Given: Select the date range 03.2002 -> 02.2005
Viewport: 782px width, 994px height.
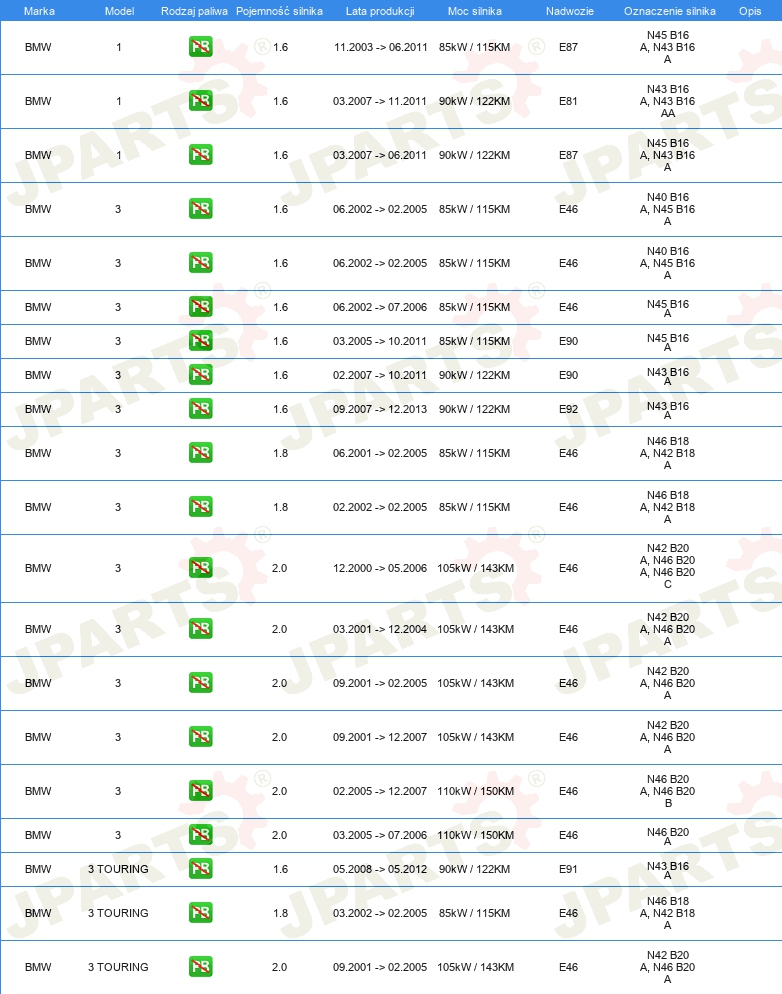Looking at the screenshot, I should 380,913.
